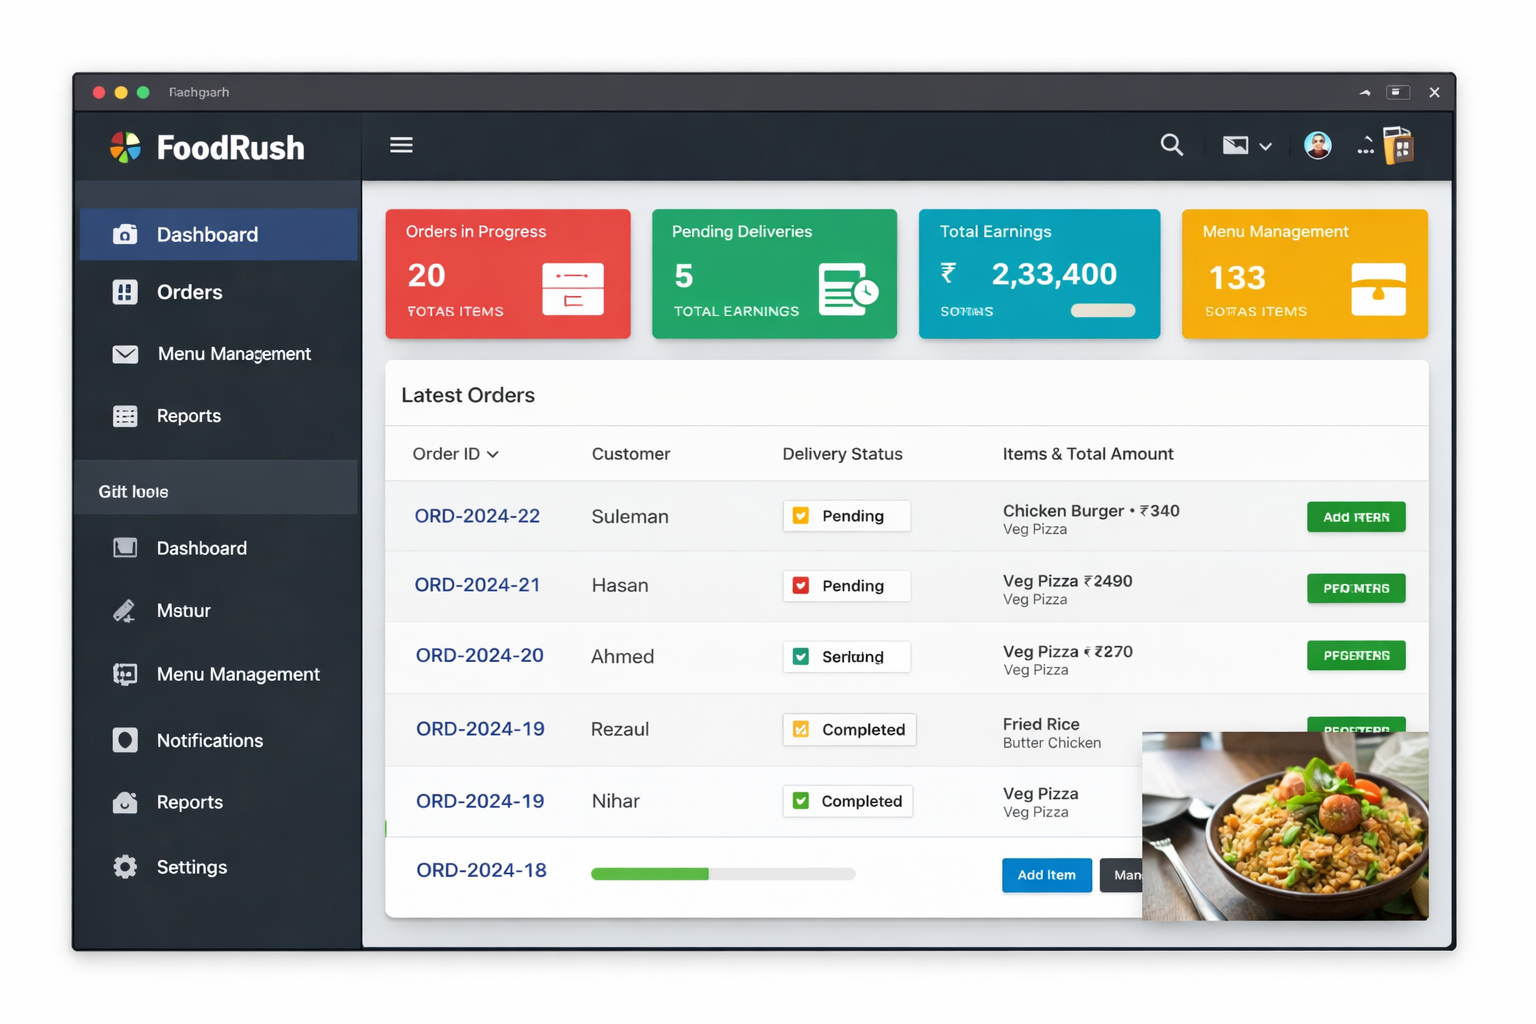1536x1024 pixels.
Task: Open the profile avatar in the header
Action: pyautogui.click(x=1317, y=145)
